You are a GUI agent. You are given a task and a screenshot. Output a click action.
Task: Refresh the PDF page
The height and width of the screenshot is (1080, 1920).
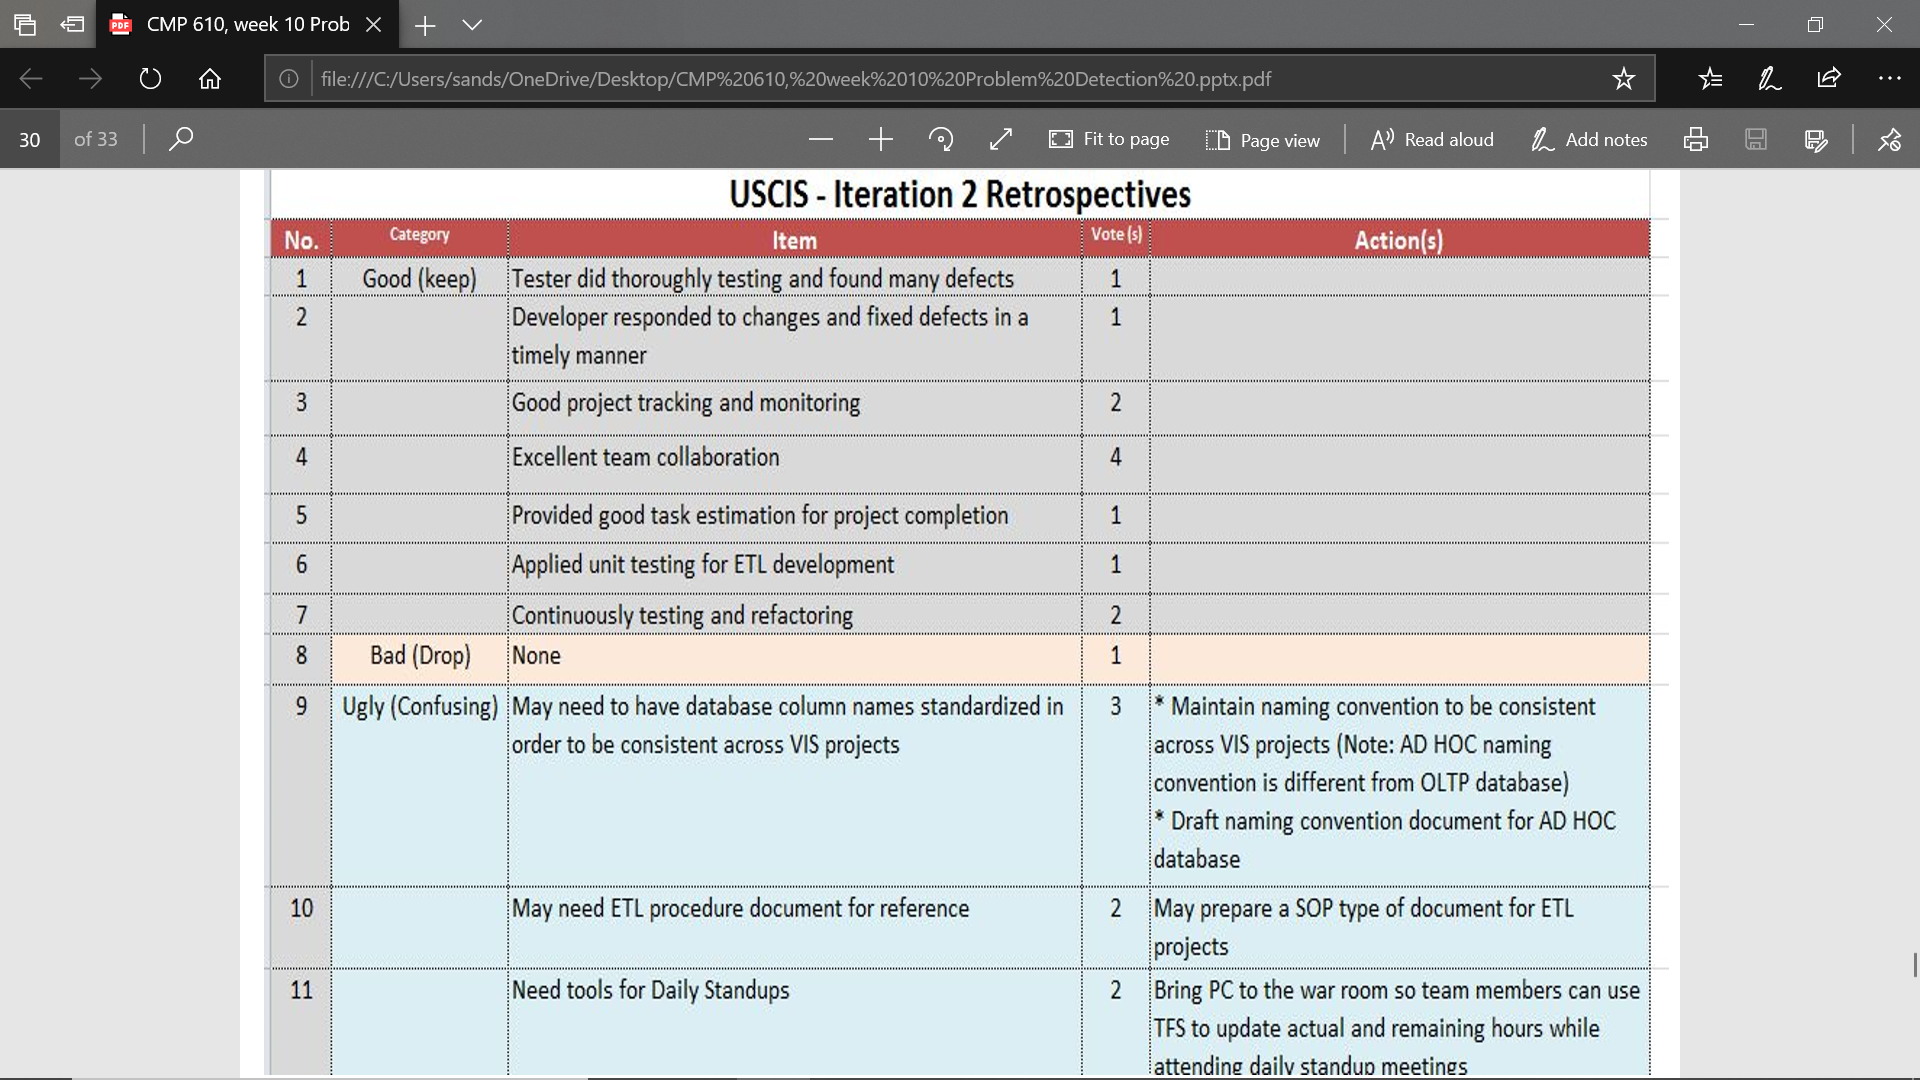point(150,78)
